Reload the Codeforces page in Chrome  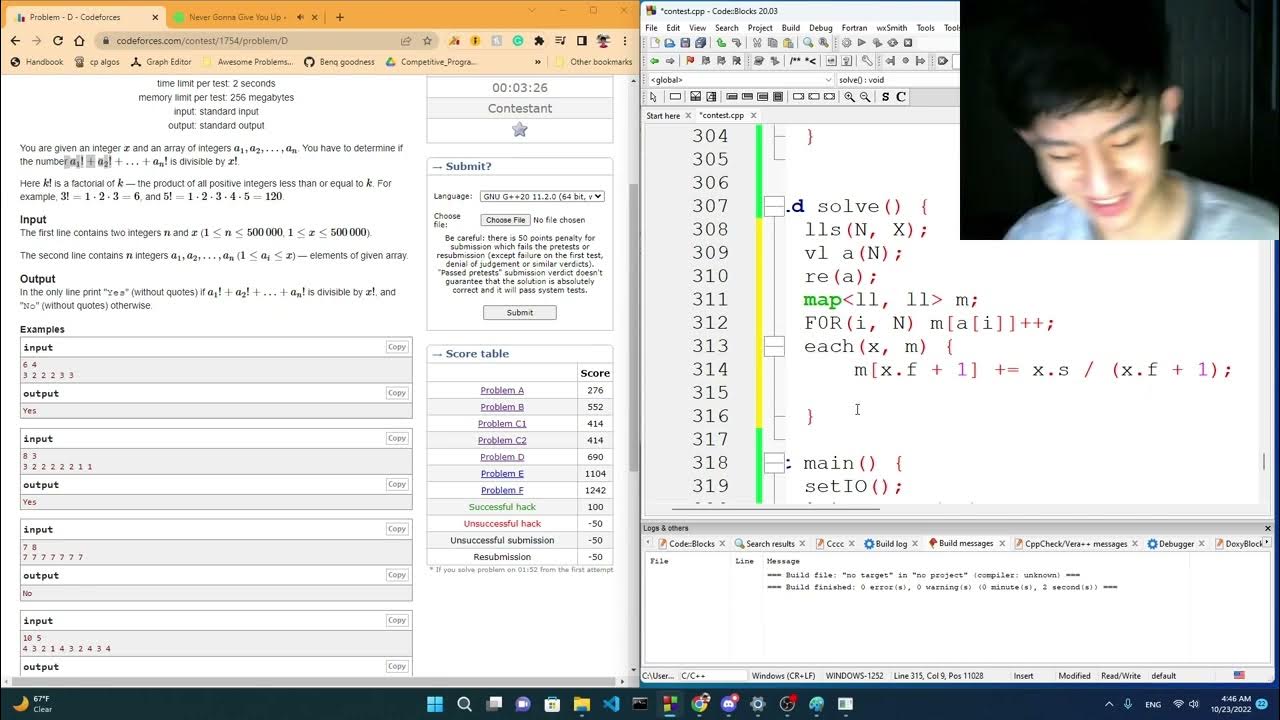coord(58,41)
